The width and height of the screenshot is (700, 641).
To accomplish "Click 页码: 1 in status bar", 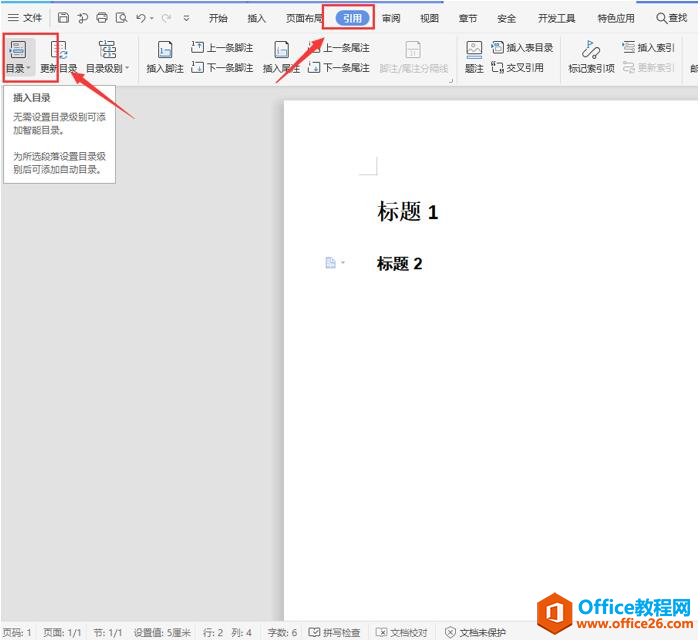I will point(17,633).
